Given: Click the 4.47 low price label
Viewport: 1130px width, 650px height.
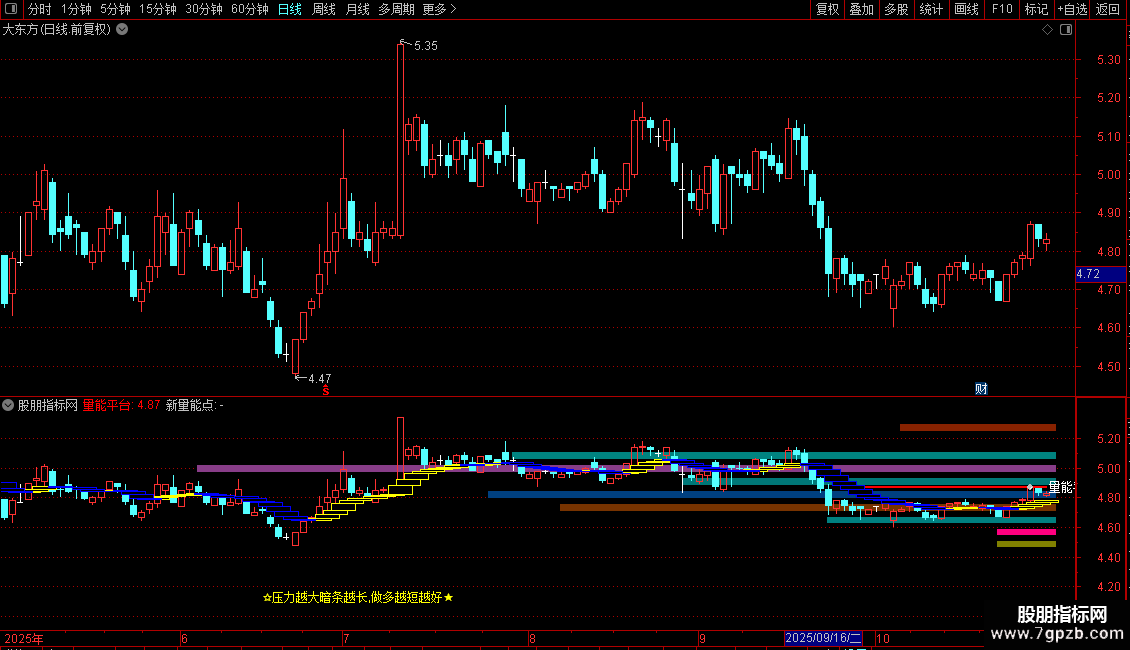Looking at the screenshot, I should (x=319, y=378).
